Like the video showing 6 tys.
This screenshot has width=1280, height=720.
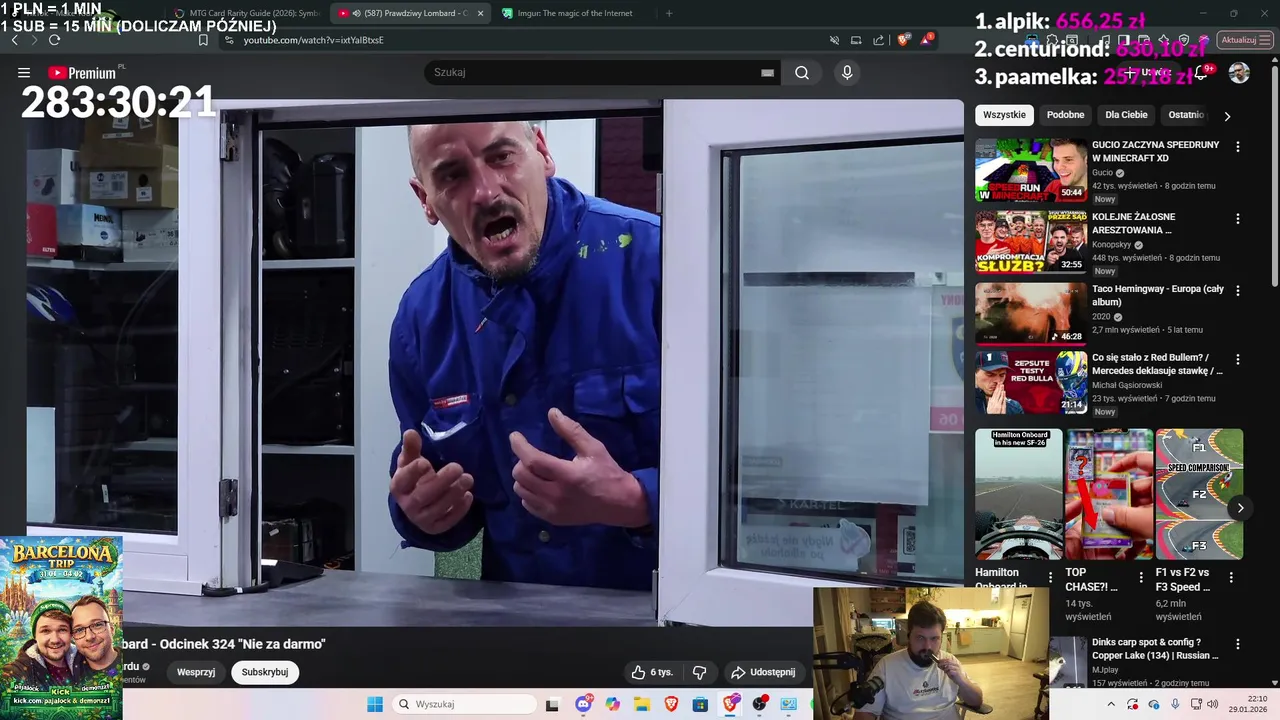click(652, 672)
